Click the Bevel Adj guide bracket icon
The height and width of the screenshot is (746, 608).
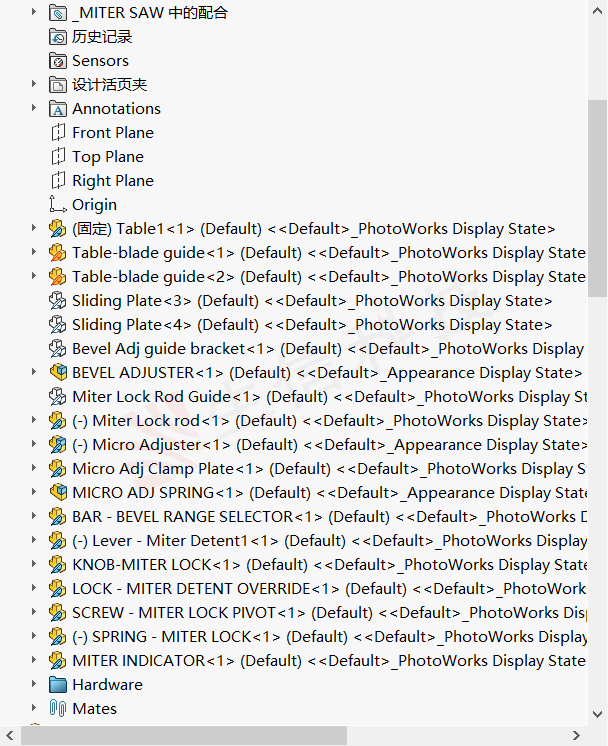pos(58,349)
